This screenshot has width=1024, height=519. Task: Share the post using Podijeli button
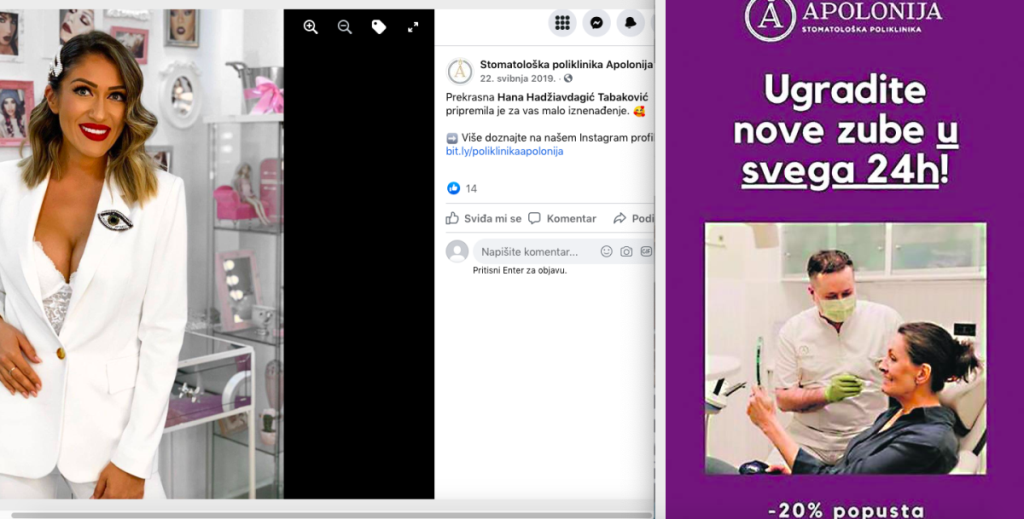(633, 219)
